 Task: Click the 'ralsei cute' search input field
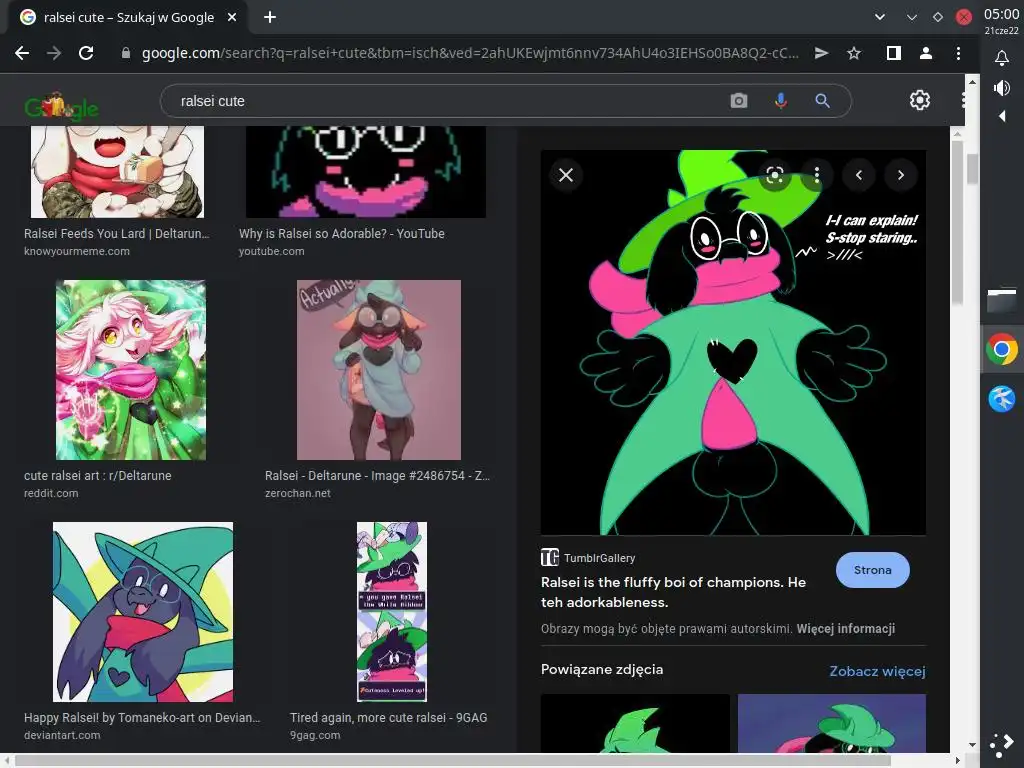pyautogui.click(x=444, y=101)
